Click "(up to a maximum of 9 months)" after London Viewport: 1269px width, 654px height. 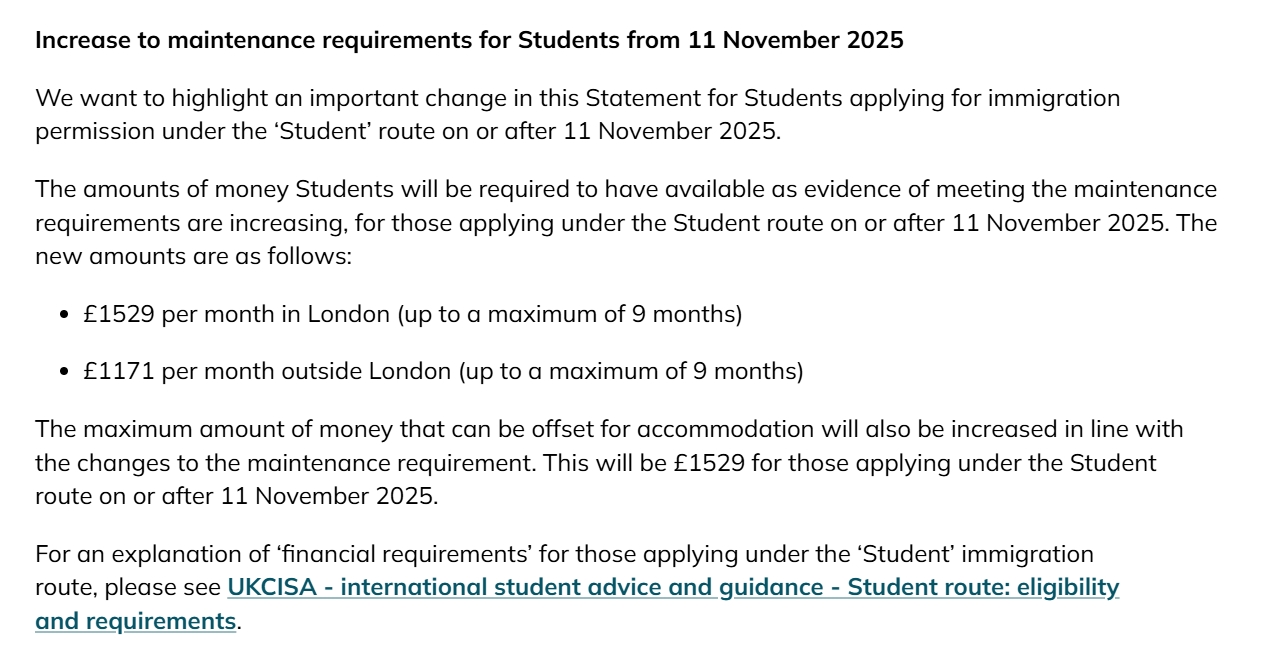(x=570, y=314)
